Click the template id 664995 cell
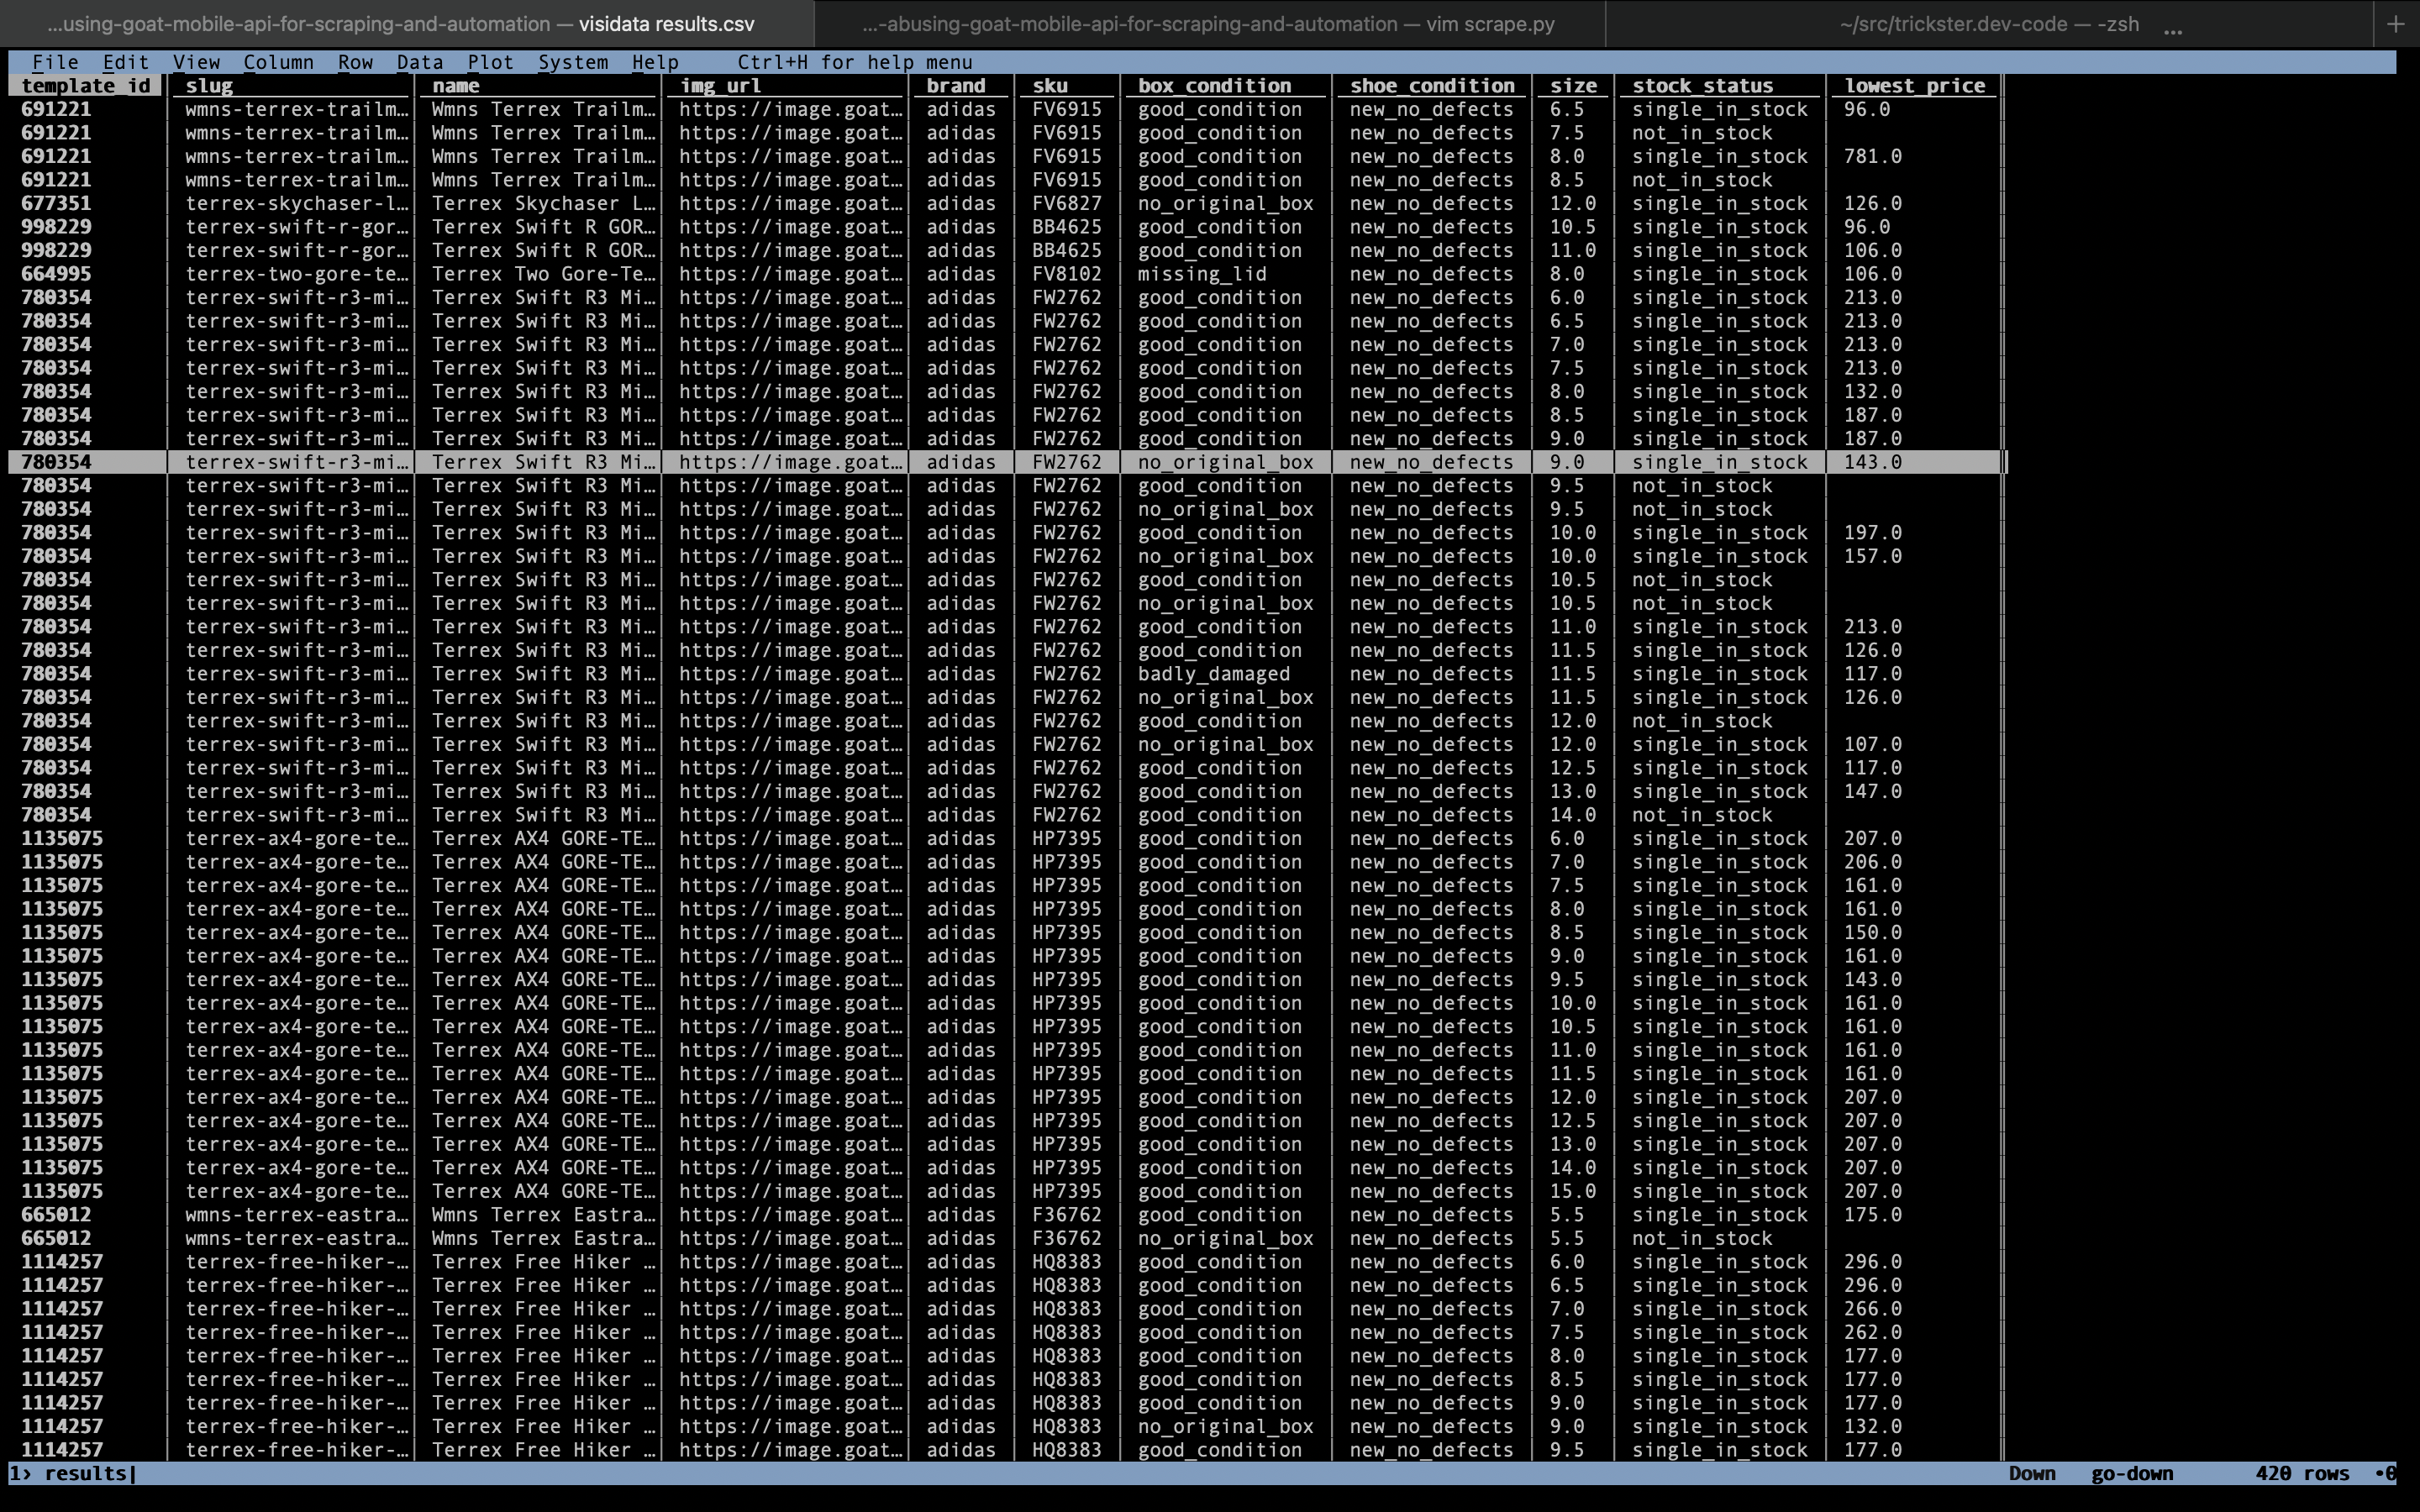2420x1512 pixels. [x=56, y=274]
